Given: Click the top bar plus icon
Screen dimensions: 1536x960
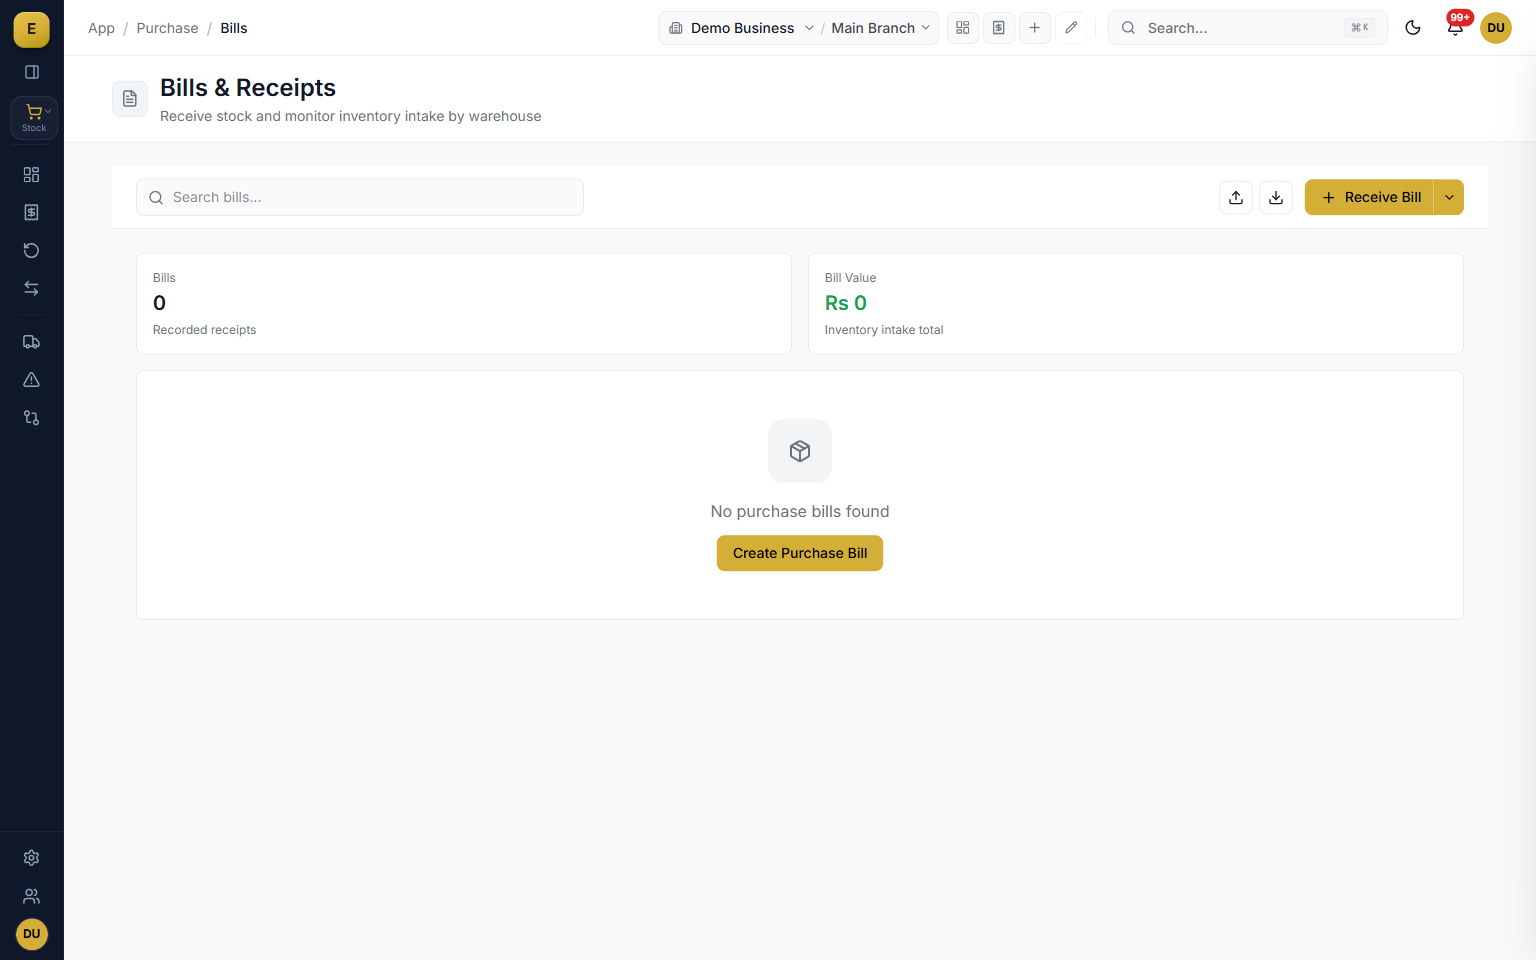Looking at the screenshot, I should pyautogui.click(x=1035, y=28).
